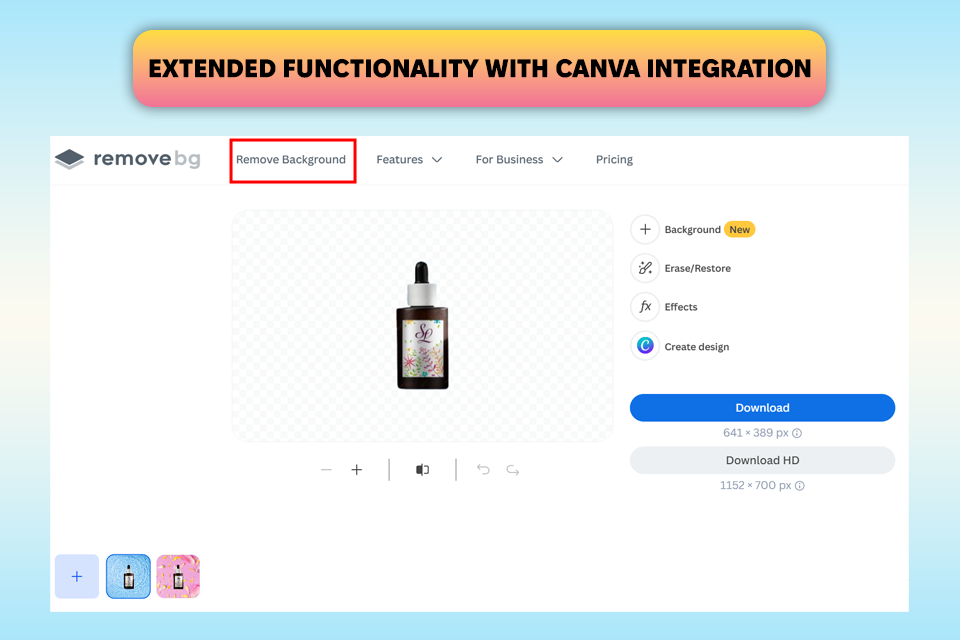Expand the Features dropdown chevron
Screen dimensions: 960x640
coord(437,160)
